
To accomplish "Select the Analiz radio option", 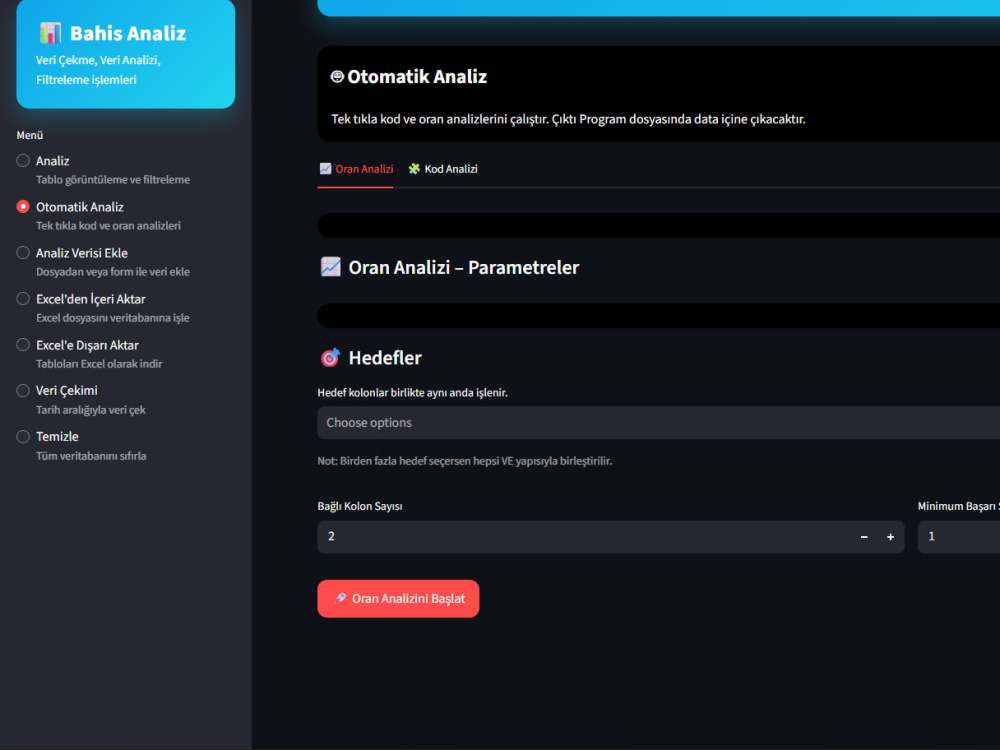I will (23, 161).
